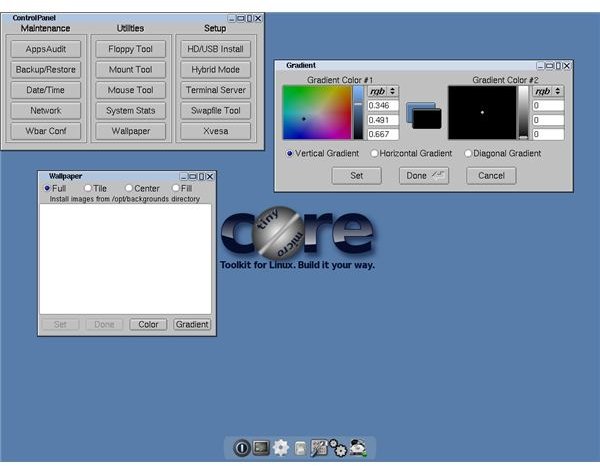Click Gradient button in Wallpaper window
This screenshot has width=600, height=466.
click(x=192, y=324)
